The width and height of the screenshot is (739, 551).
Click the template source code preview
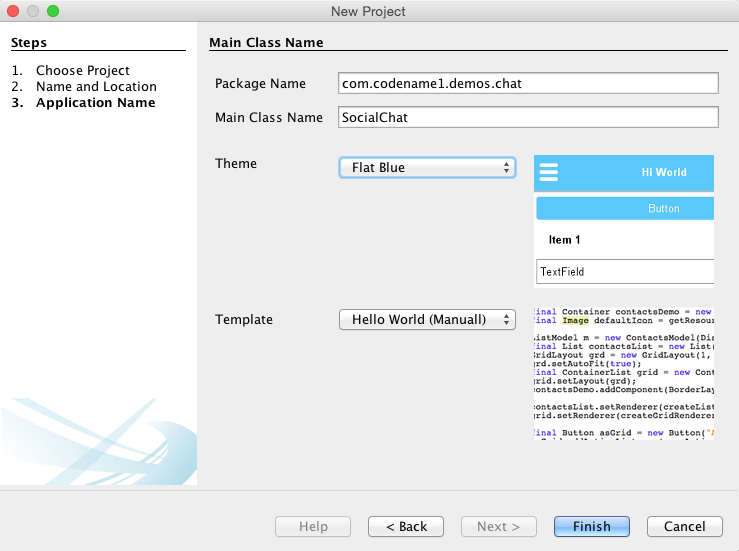(x=624, y=374)
